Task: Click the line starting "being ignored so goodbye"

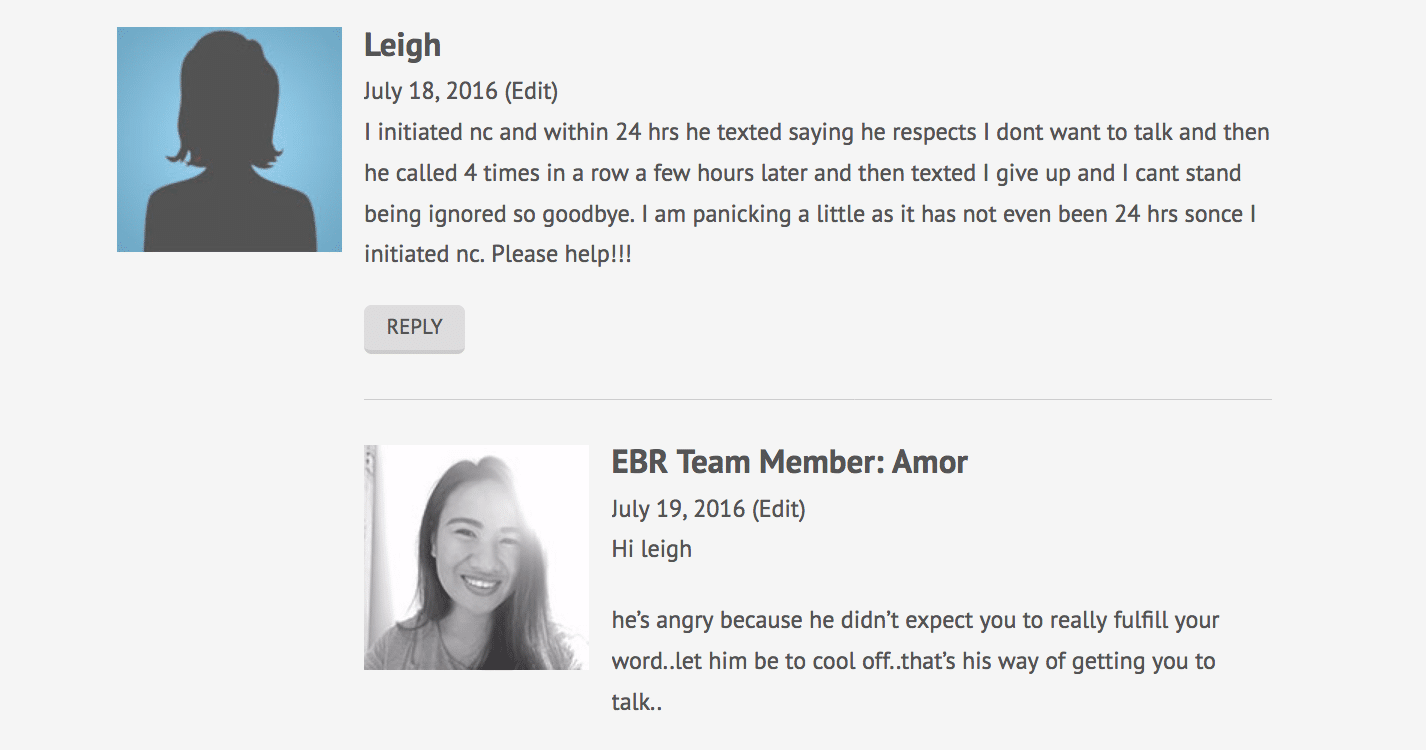Action: coord(809,214)
